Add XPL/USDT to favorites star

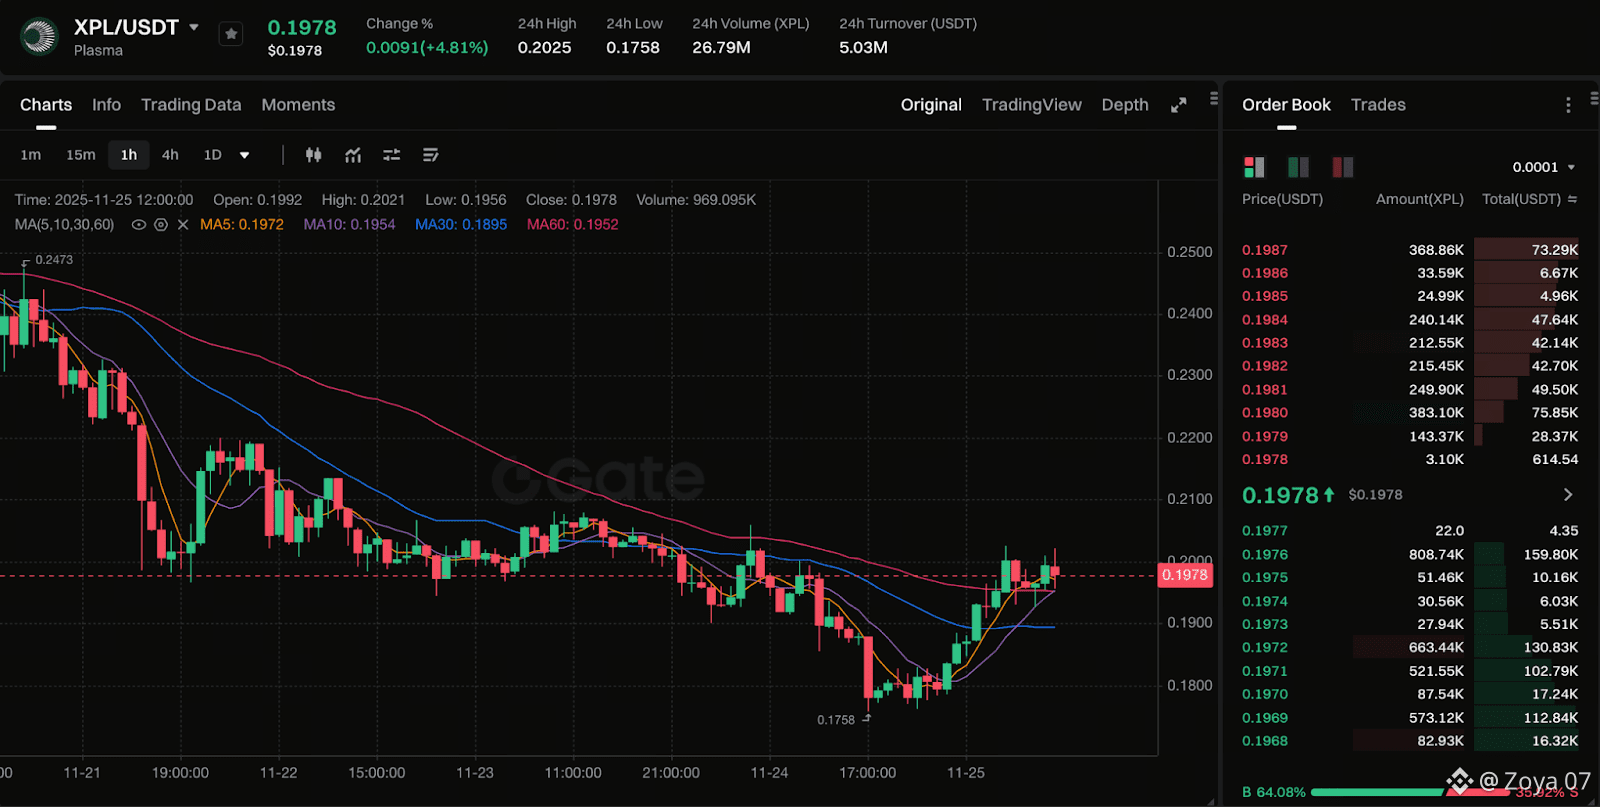coord(231,34)
